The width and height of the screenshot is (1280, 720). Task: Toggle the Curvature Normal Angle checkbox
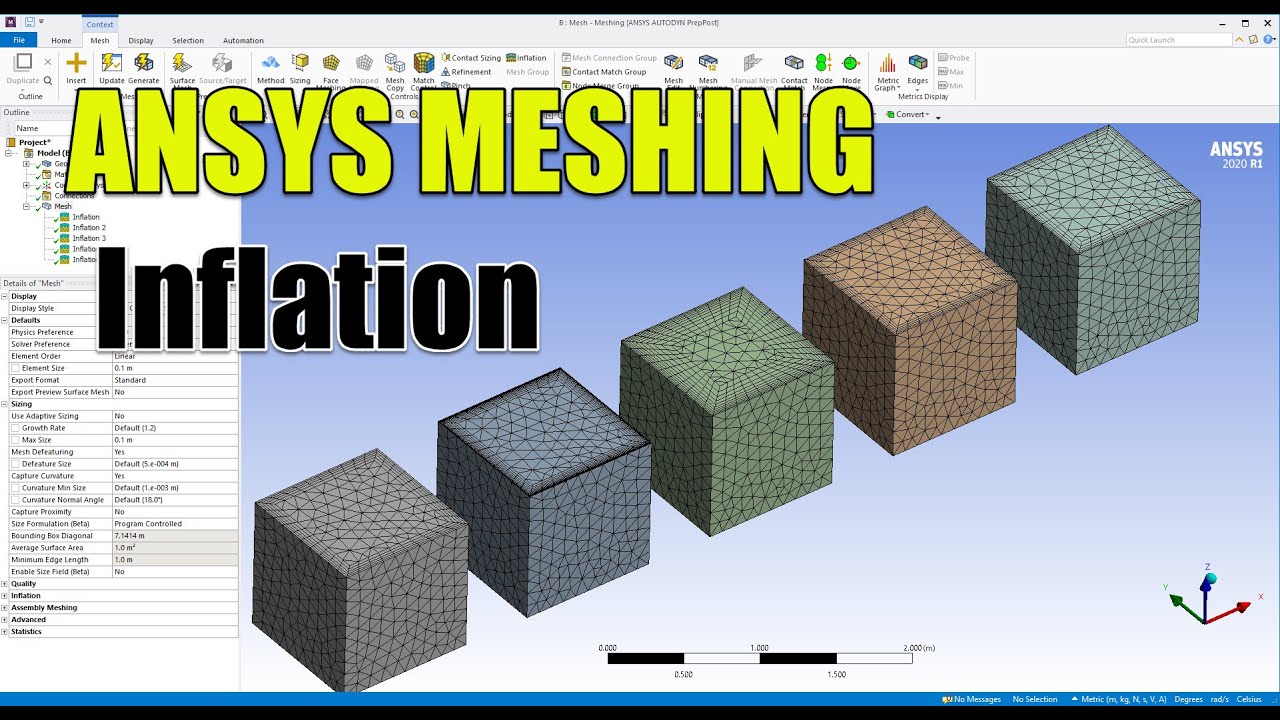point(15,500)
